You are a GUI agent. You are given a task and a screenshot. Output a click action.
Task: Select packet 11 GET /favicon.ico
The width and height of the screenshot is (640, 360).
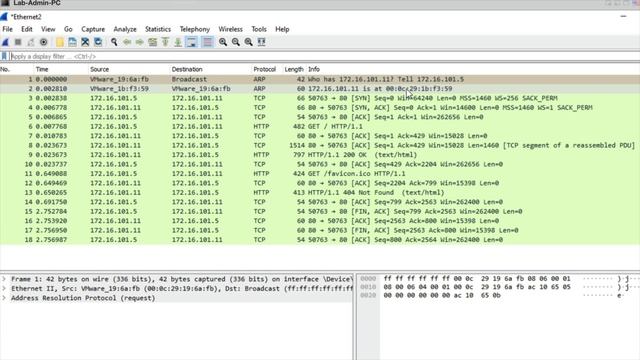[320, 173]
